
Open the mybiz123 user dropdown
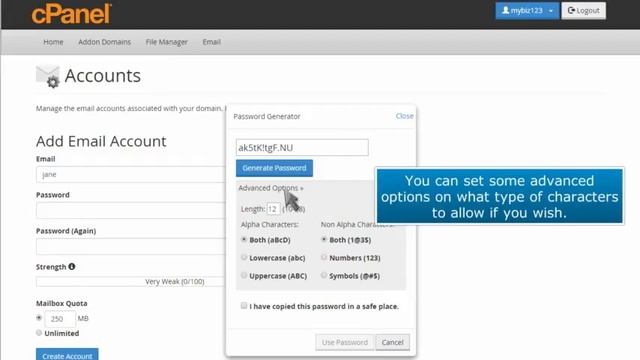(527, 11)
